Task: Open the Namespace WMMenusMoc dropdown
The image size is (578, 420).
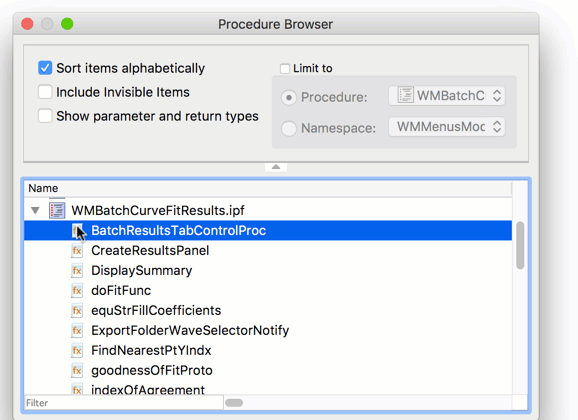Action: point(447,127)
